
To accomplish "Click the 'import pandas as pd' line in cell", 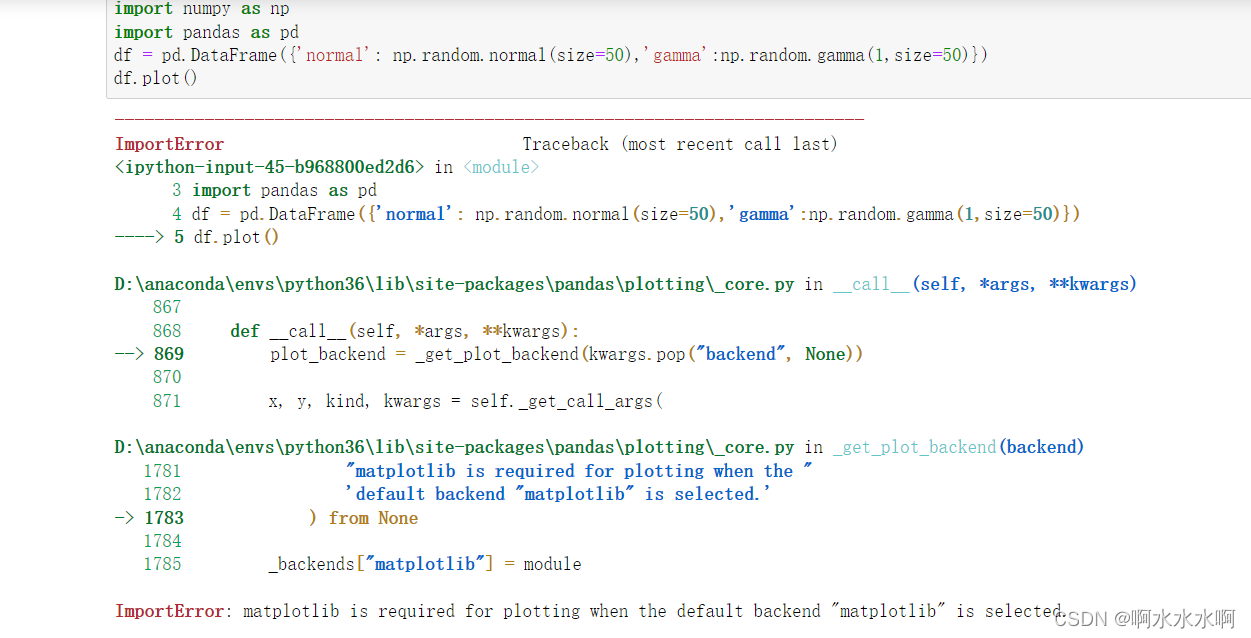I will point(206,32).
